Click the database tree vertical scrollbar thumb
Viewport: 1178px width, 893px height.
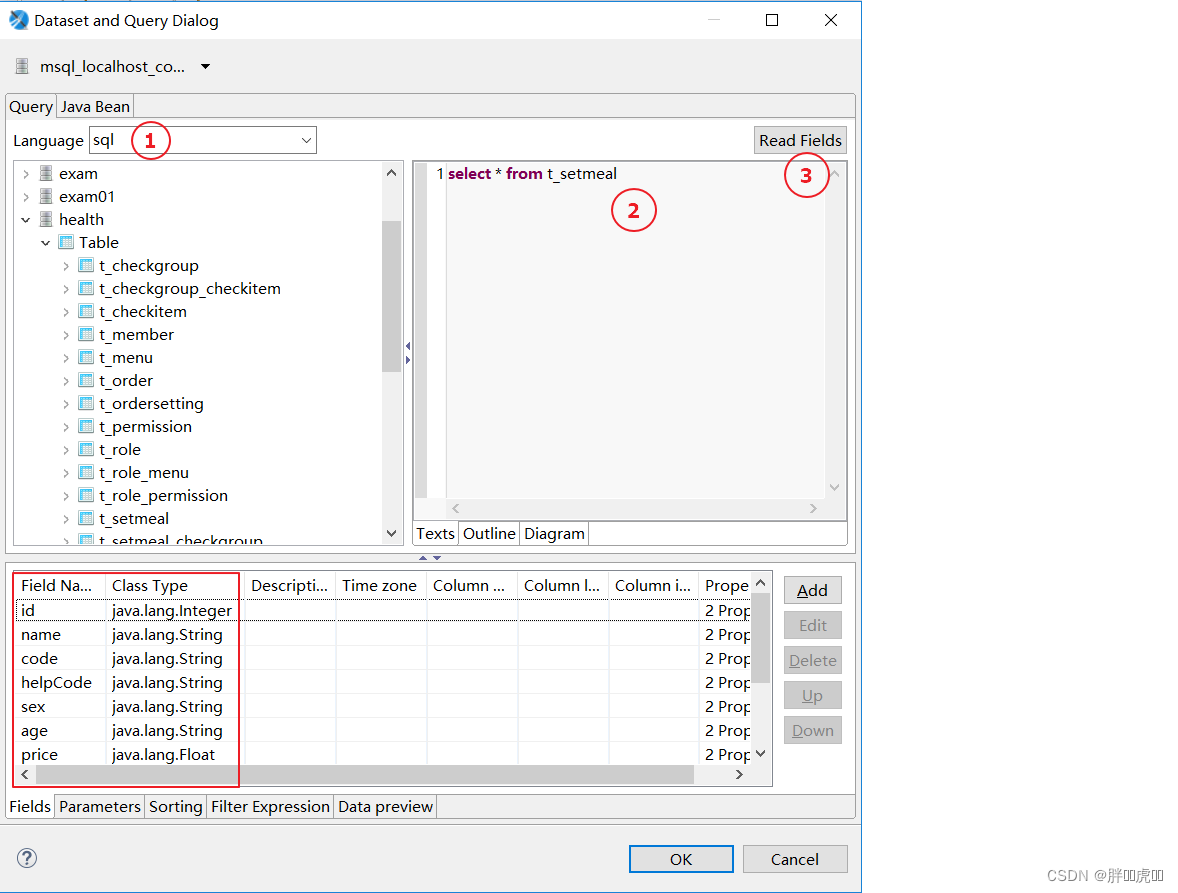(x=391, y=296)
